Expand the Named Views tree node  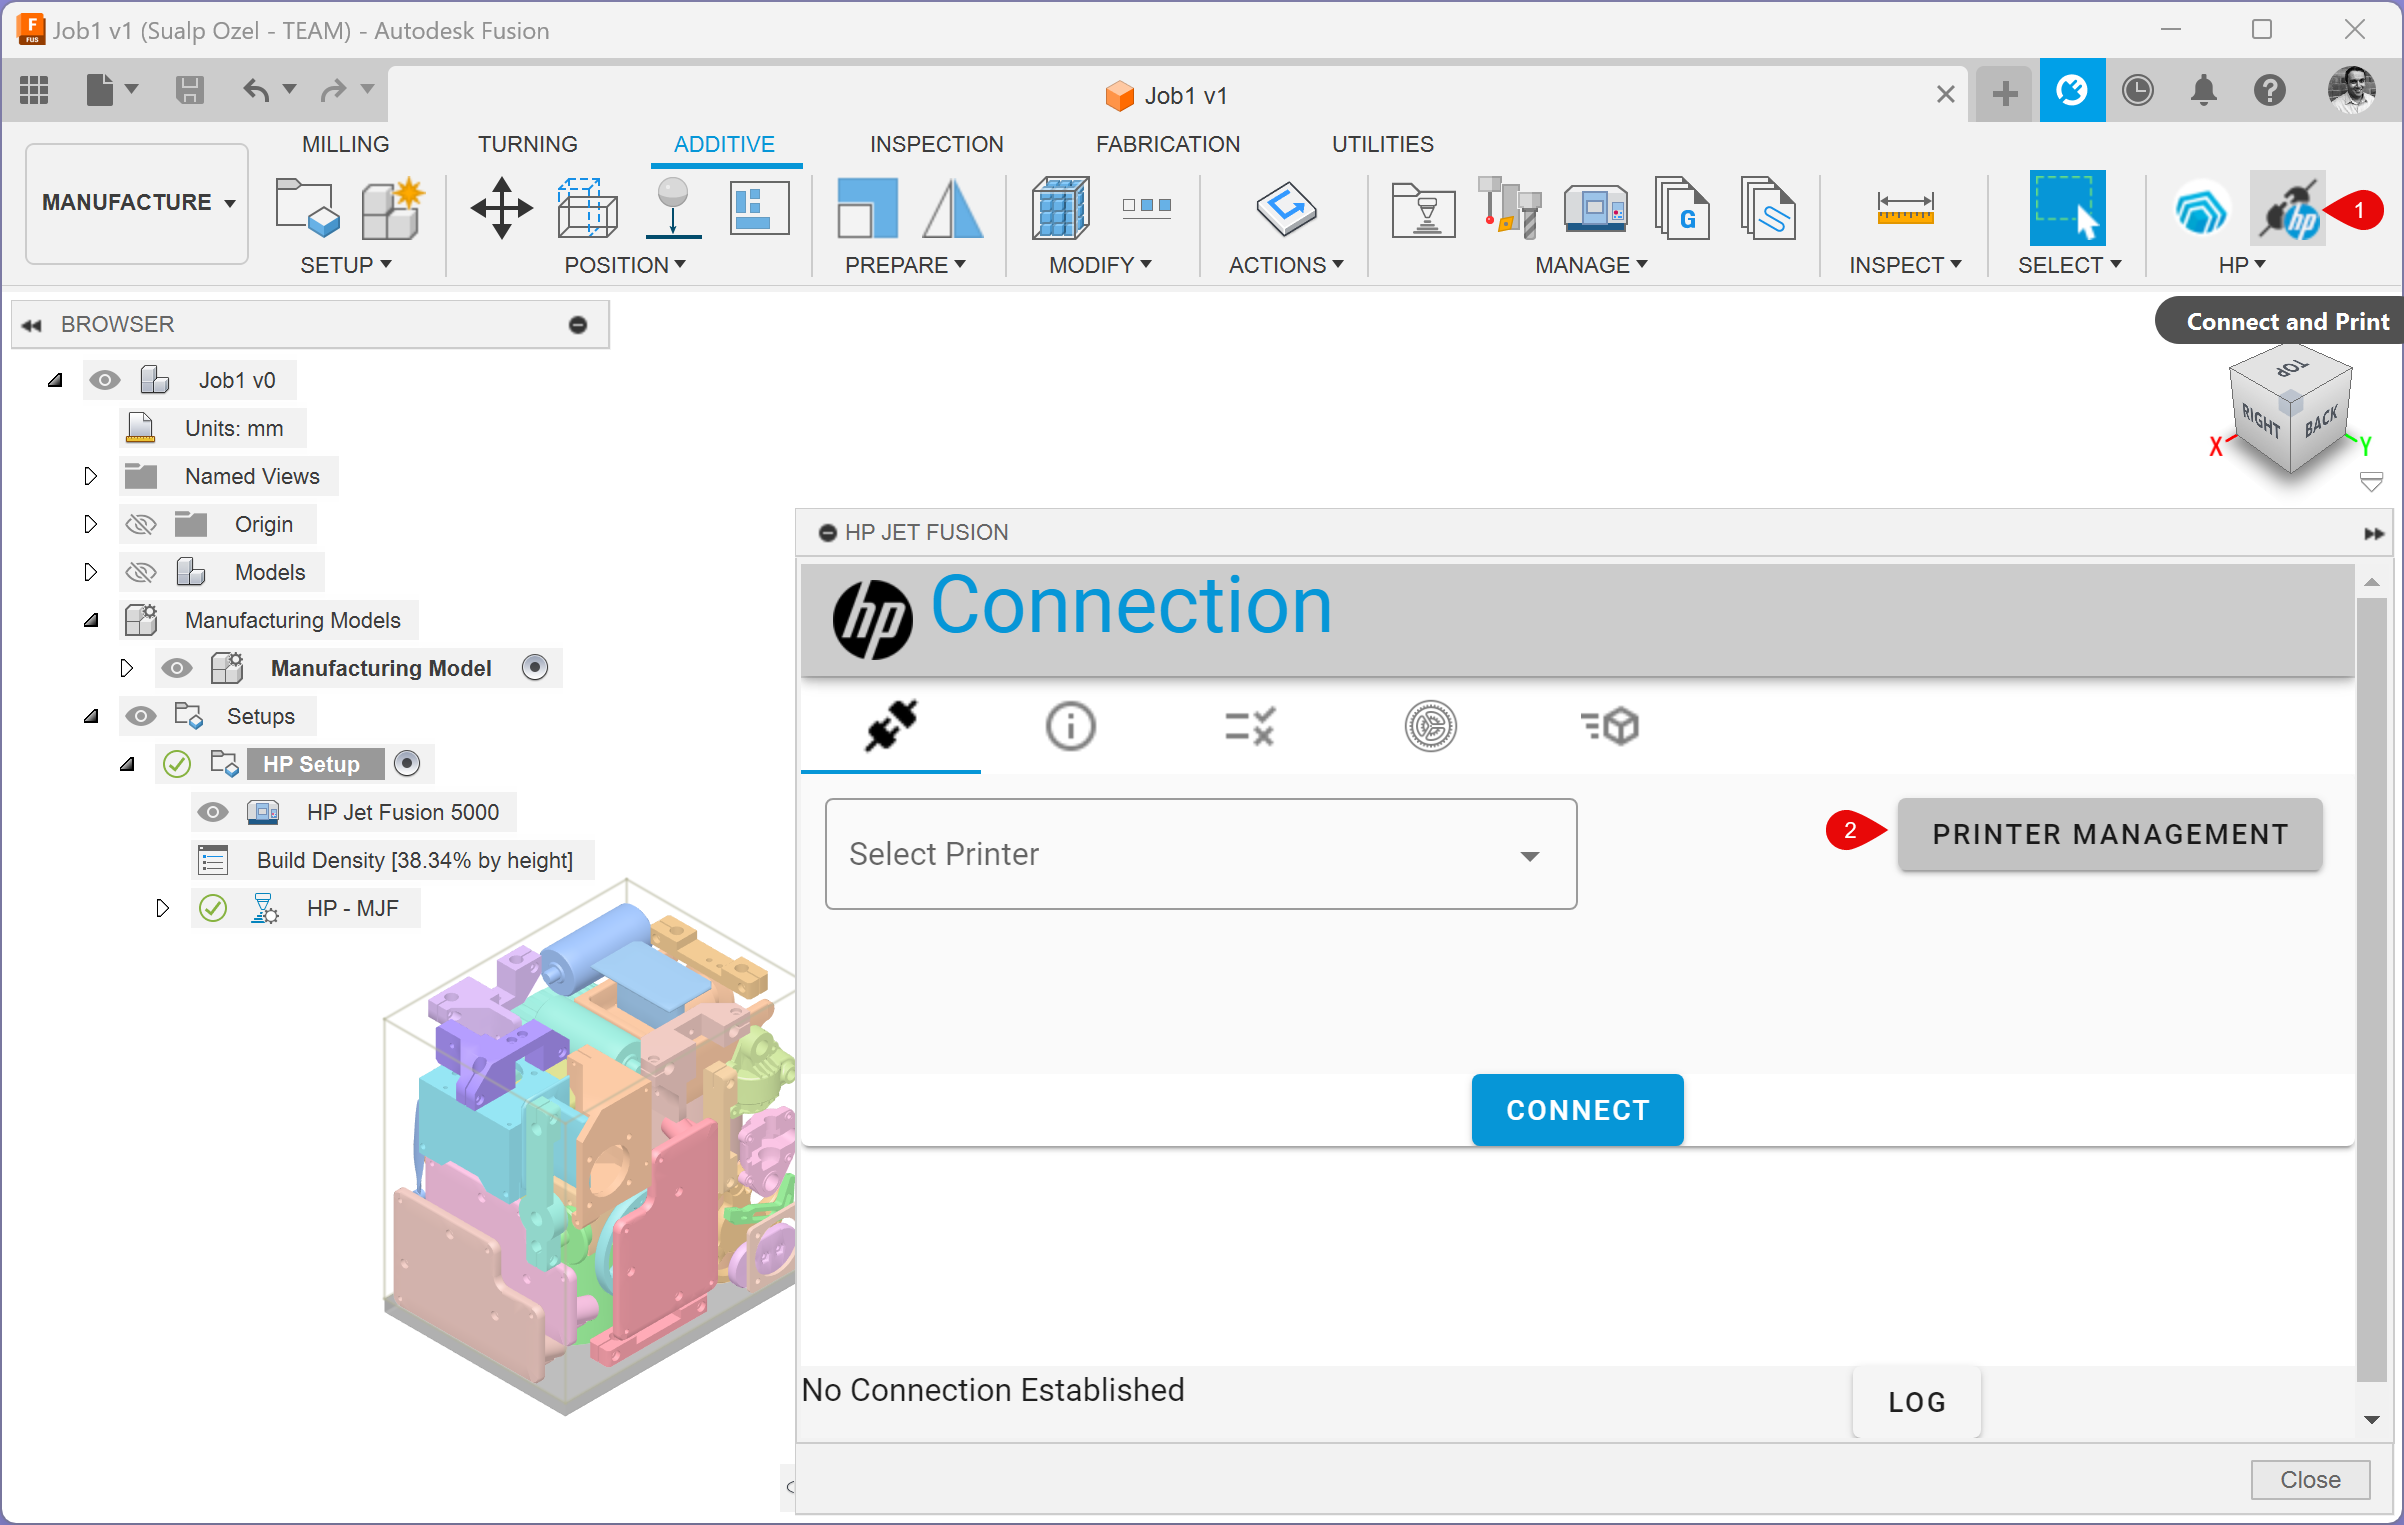click(x=90, y=476)
